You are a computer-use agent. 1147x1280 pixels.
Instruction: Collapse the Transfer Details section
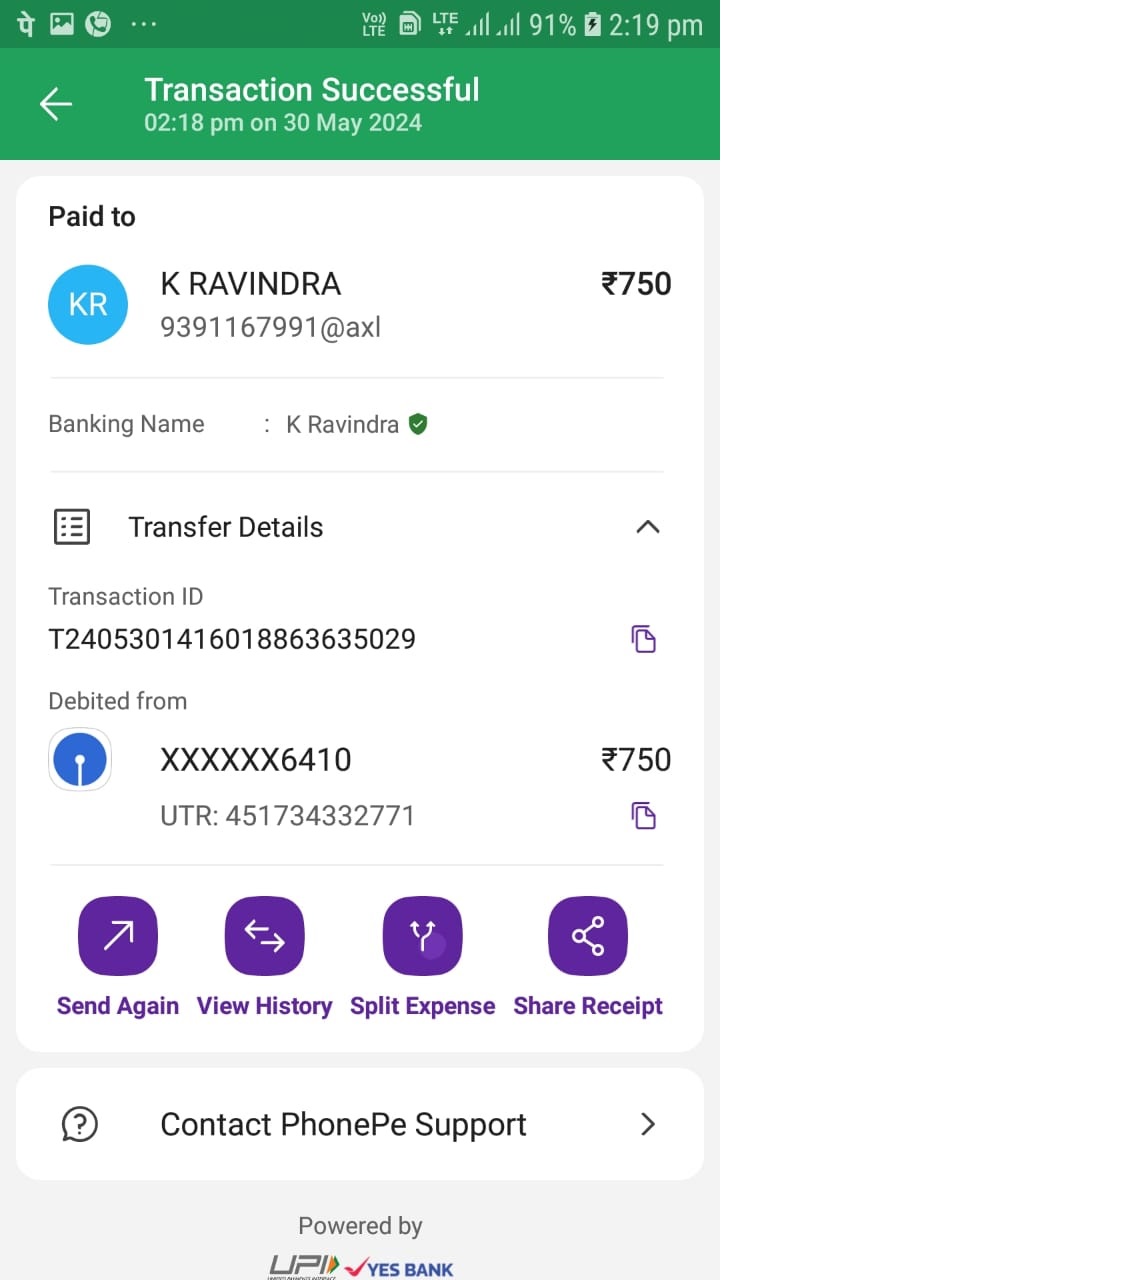pos(648,527)
